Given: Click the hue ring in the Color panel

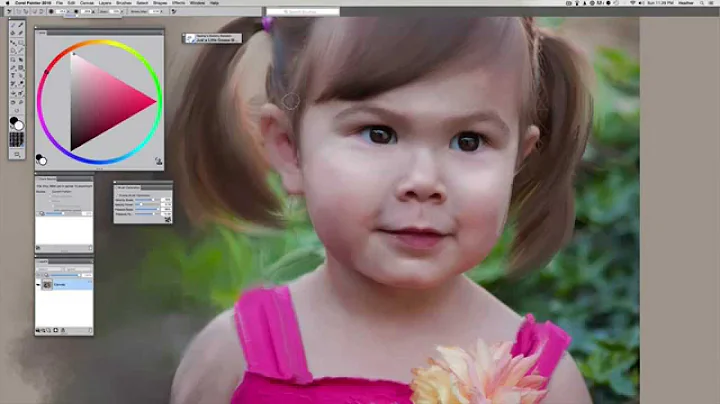Looking at the screenshot, I should click(100, 42).
